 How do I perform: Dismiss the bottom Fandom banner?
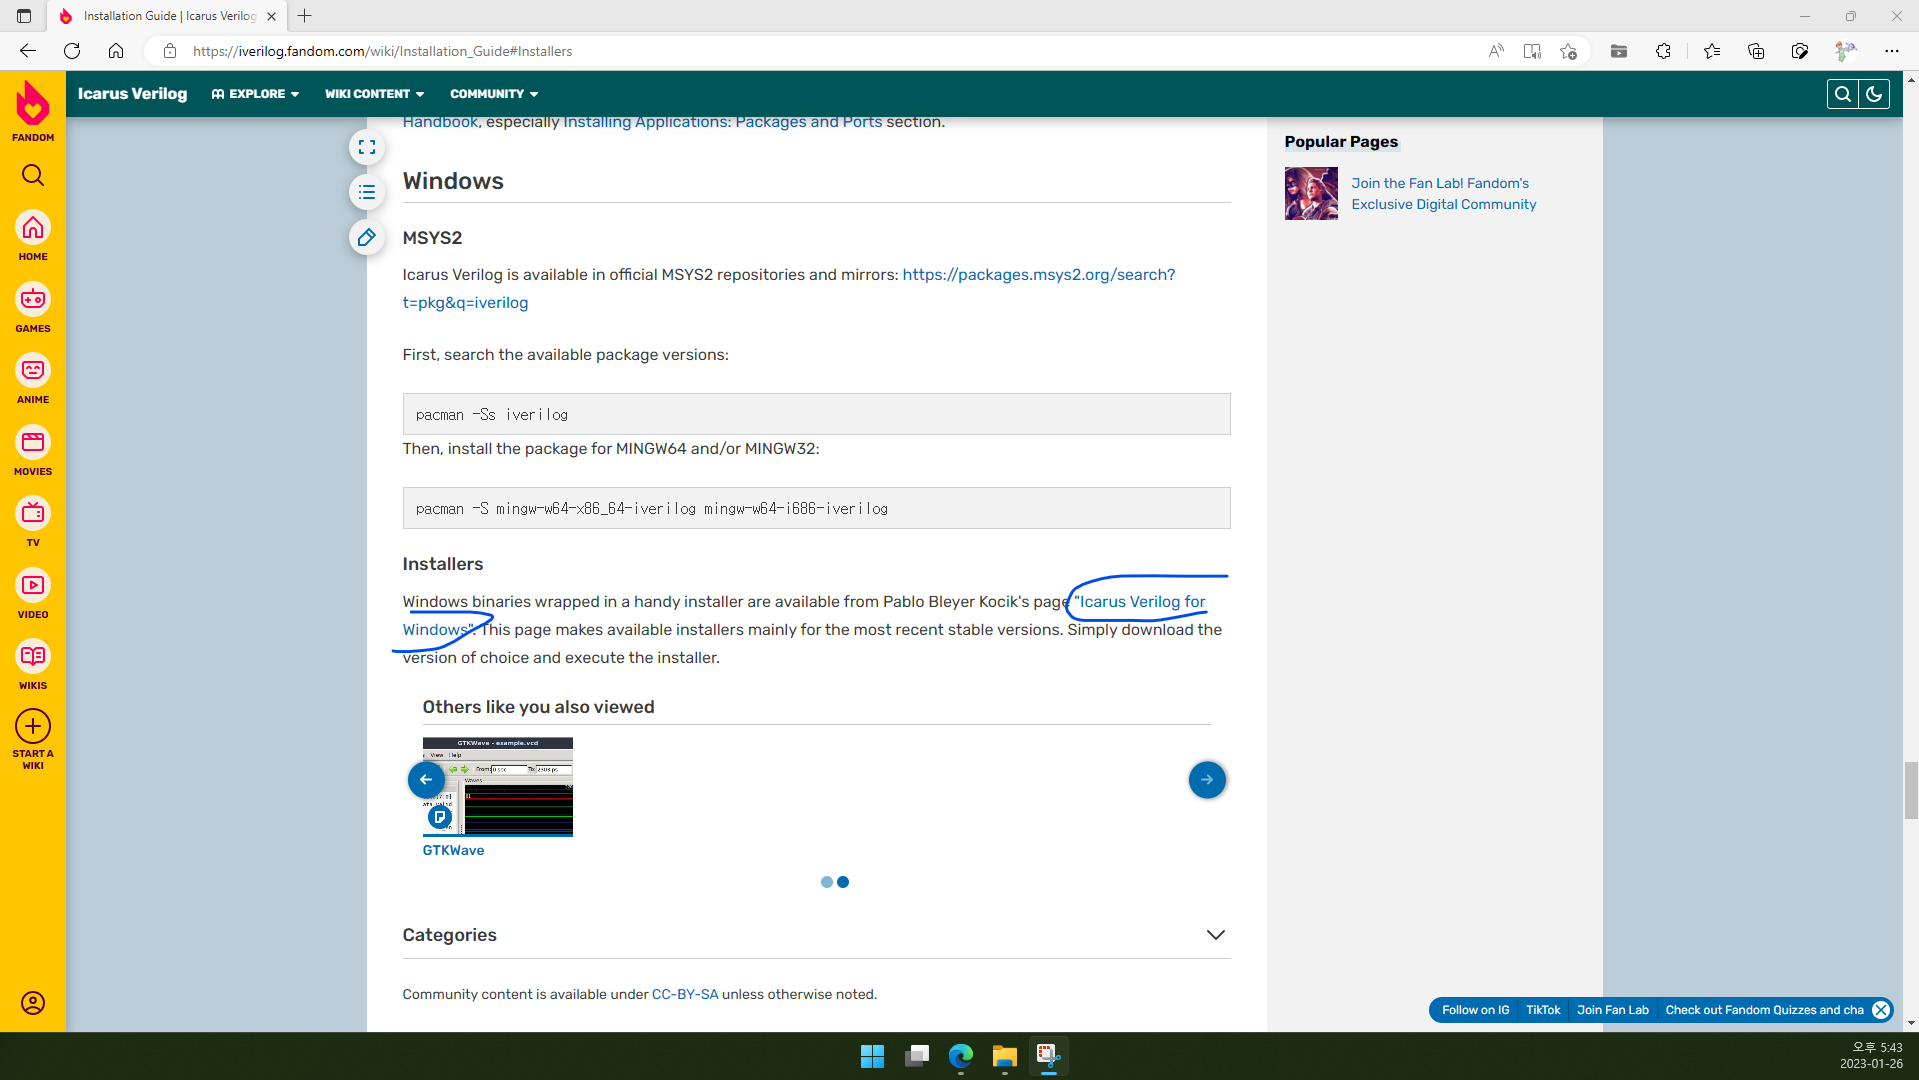click(1881, 1010)
